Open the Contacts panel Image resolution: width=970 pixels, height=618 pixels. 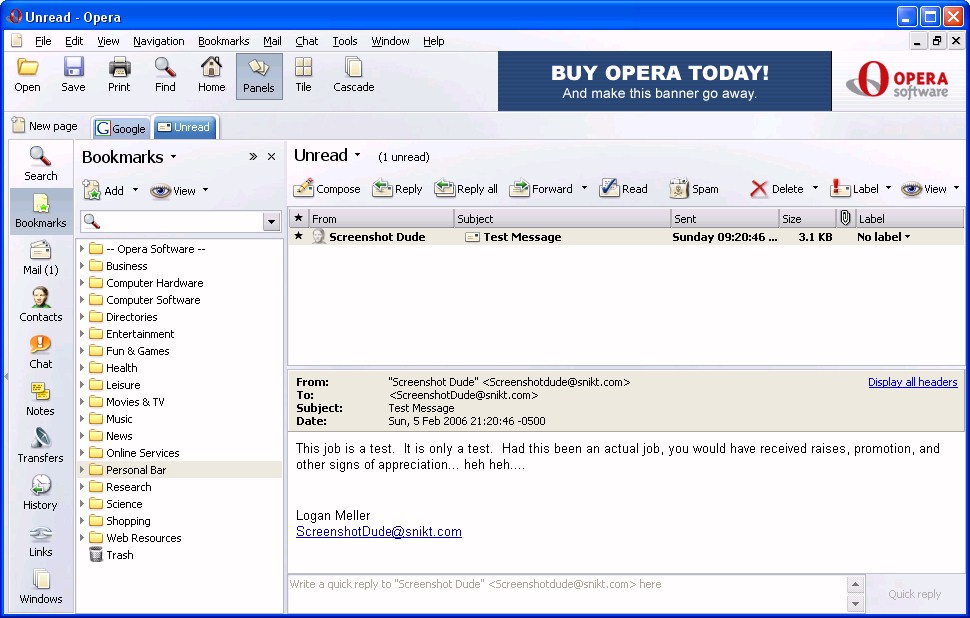click(40, 304)
